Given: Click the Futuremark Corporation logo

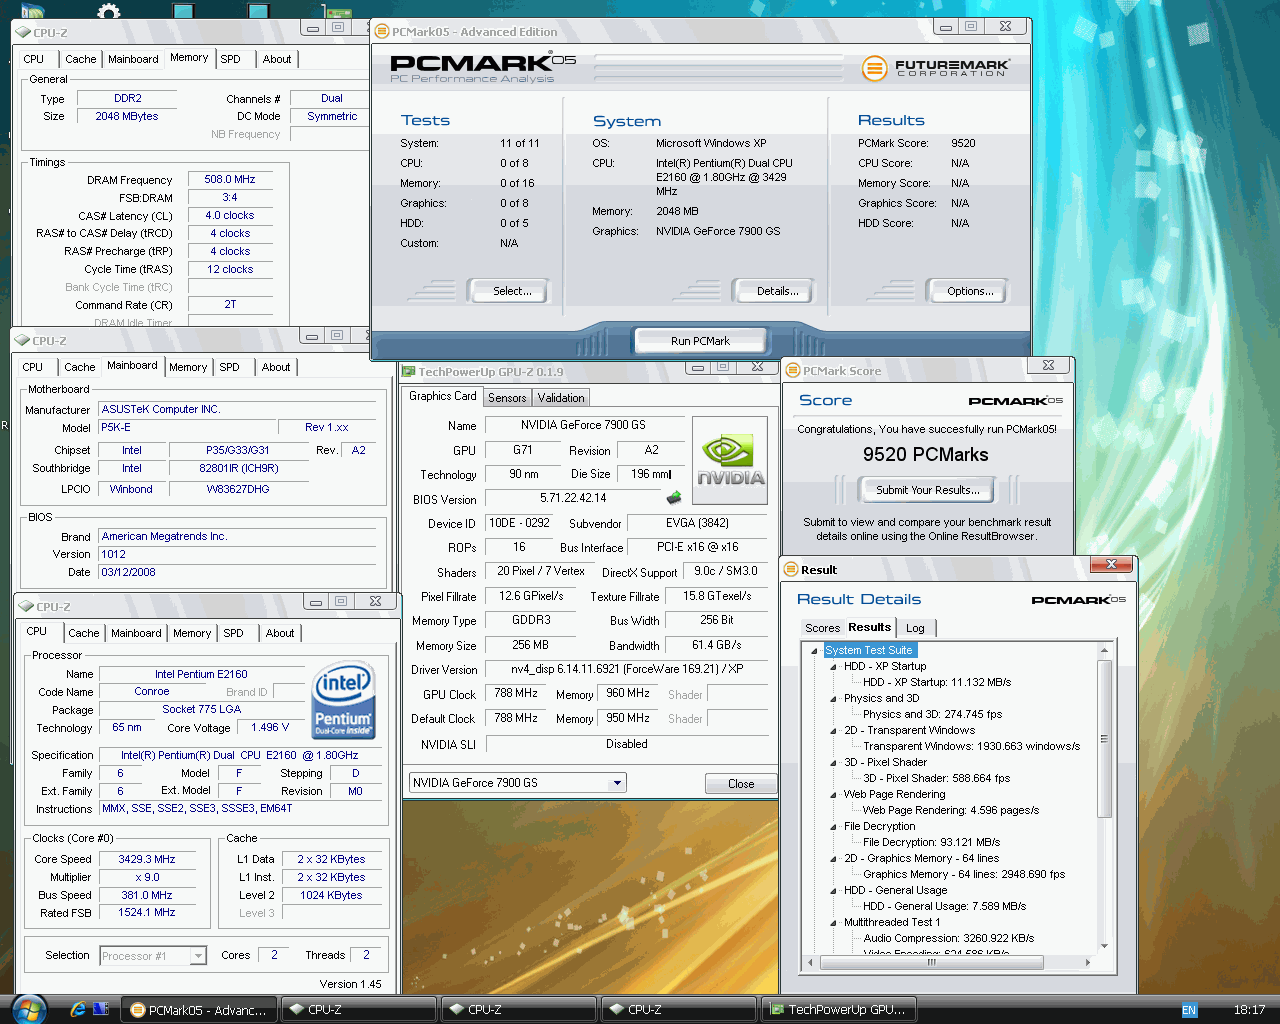Looking at the screenshot, I should [x=936, y=68].
